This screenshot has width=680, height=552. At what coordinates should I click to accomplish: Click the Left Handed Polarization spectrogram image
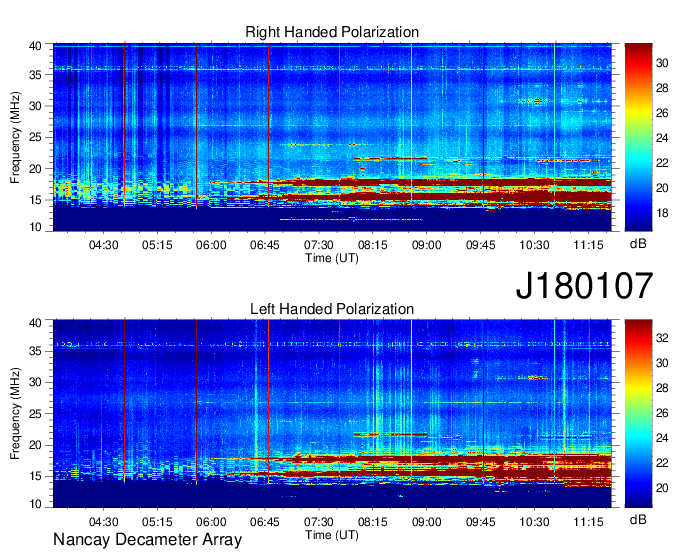(332, 413)
